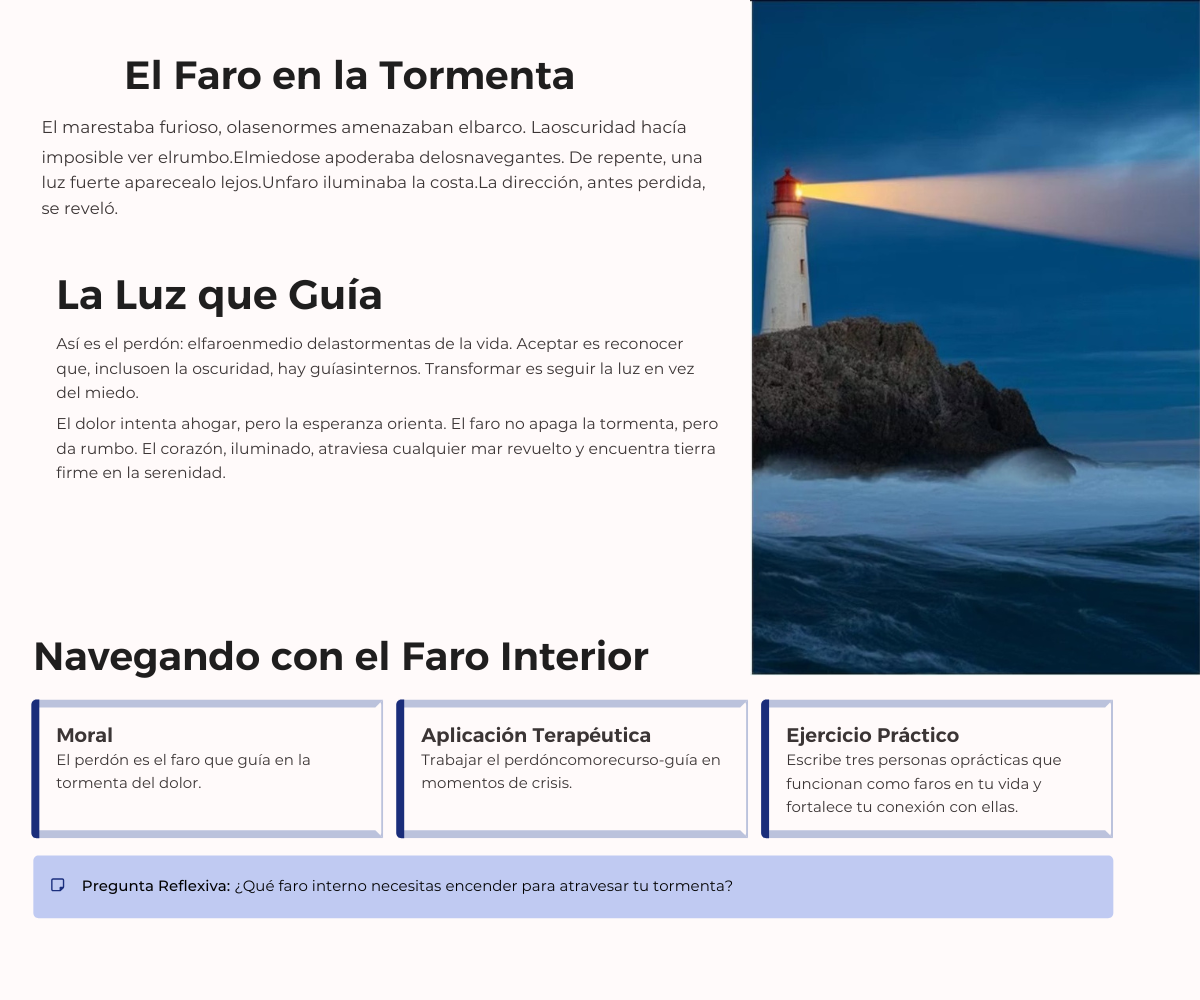
Task: Select the 'Moral' card title
Action: pos(84,735)
